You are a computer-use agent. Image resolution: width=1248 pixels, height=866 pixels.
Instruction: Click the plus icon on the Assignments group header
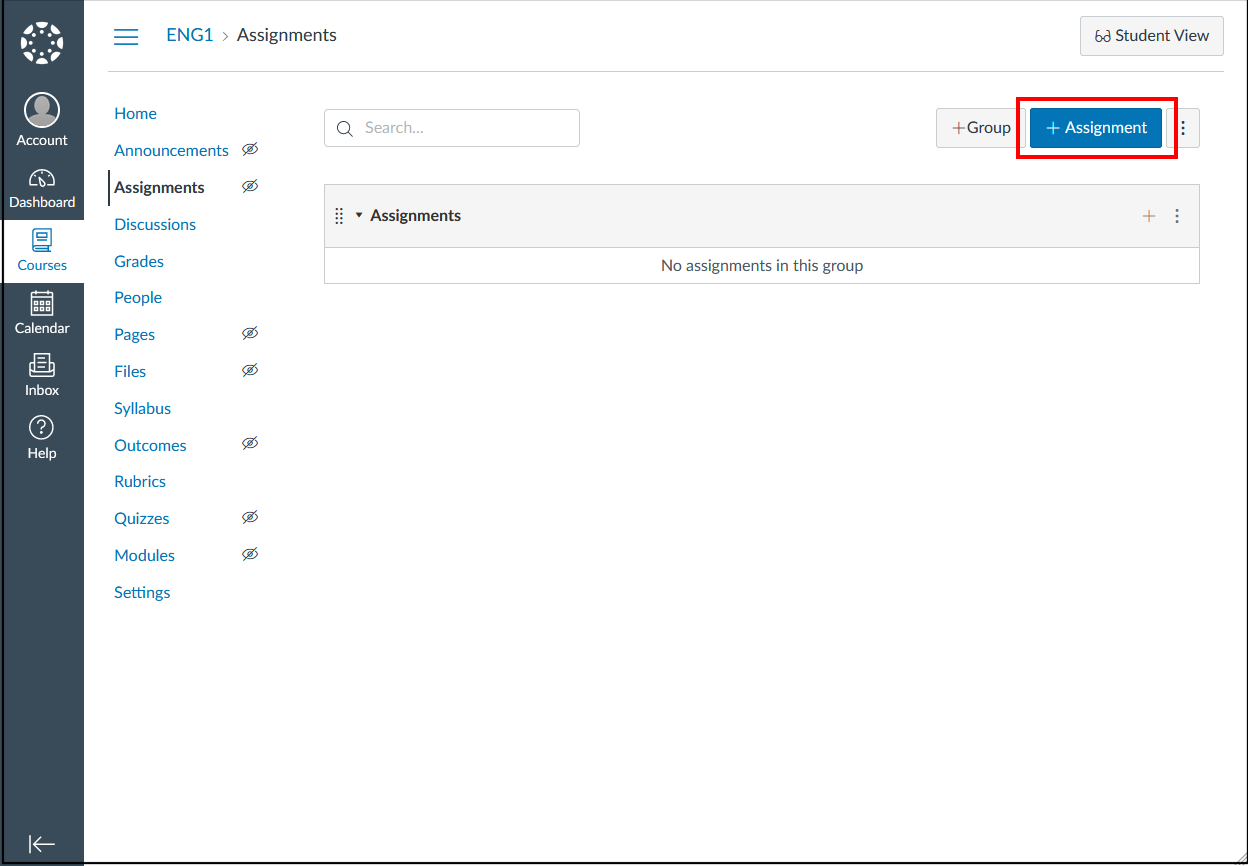click(x=1148, y=215)
